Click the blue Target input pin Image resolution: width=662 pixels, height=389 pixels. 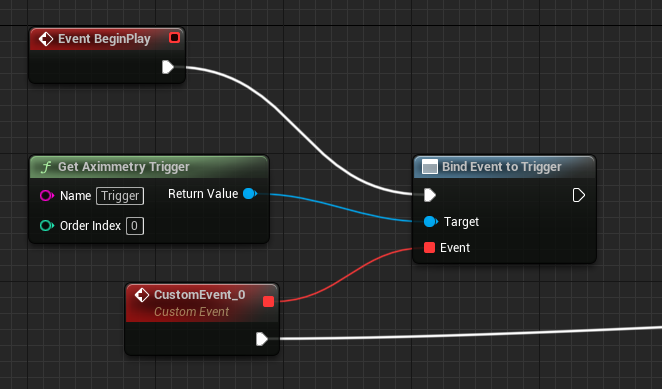(431, 221)
